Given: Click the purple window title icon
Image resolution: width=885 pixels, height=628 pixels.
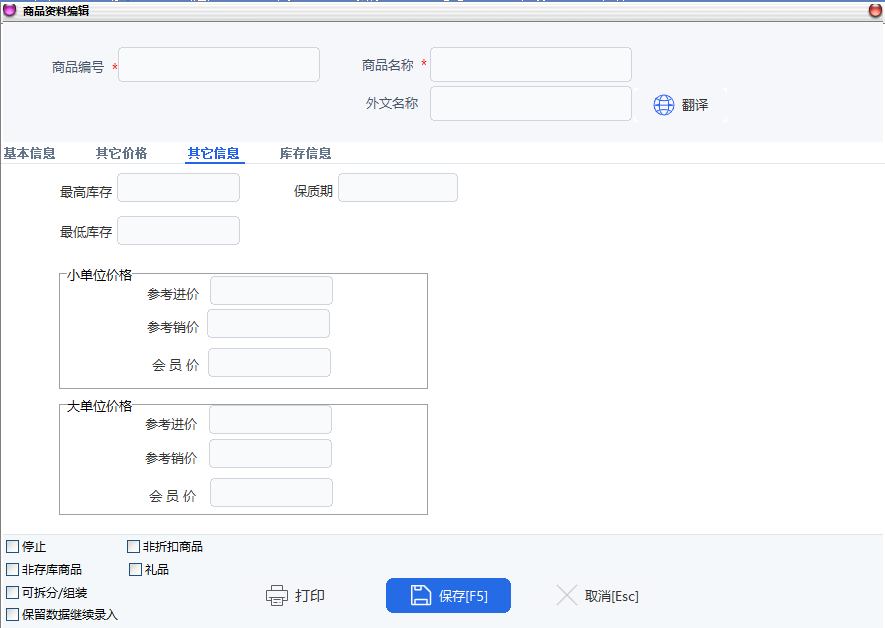Looking at the screenshot, I should pos(10,11).
